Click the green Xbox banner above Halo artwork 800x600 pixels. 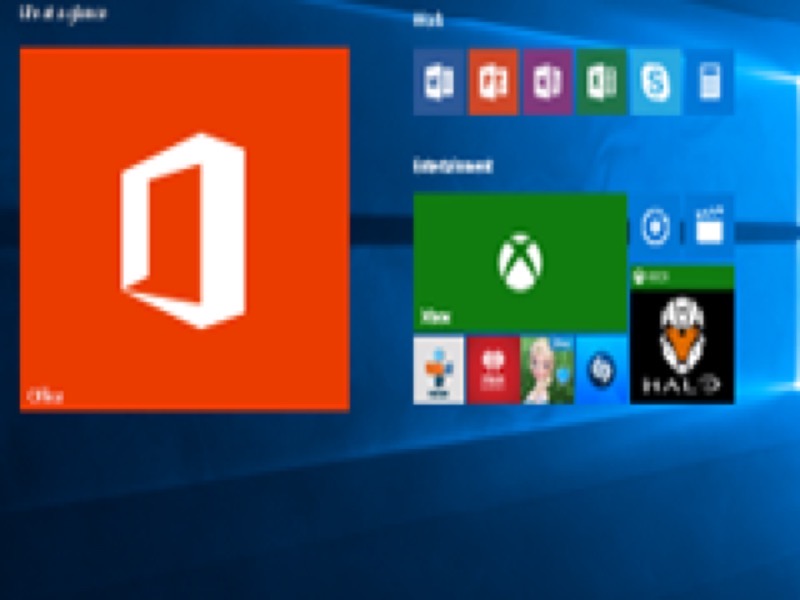(682, 277)
